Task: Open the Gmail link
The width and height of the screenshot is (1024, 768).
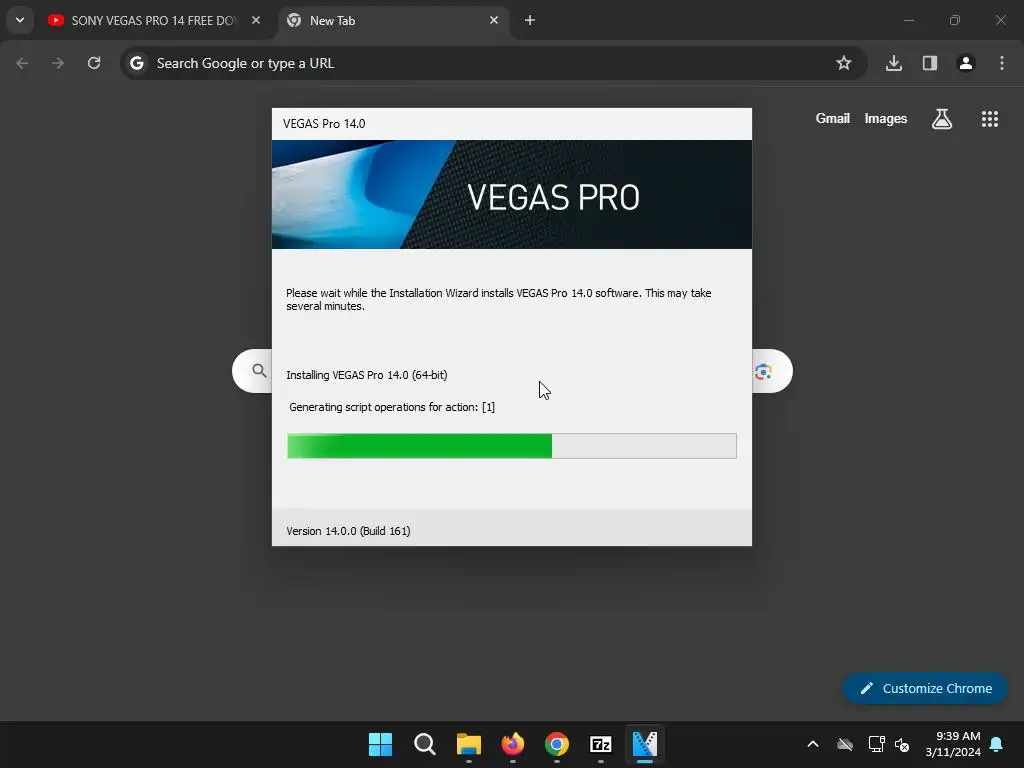Action: [833, 118]
